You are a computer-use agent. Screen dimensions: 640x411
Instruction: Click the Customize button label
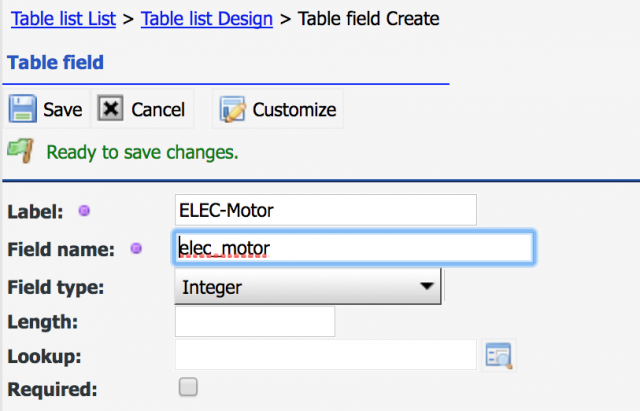pyautogui.click(x=294, y=109)
